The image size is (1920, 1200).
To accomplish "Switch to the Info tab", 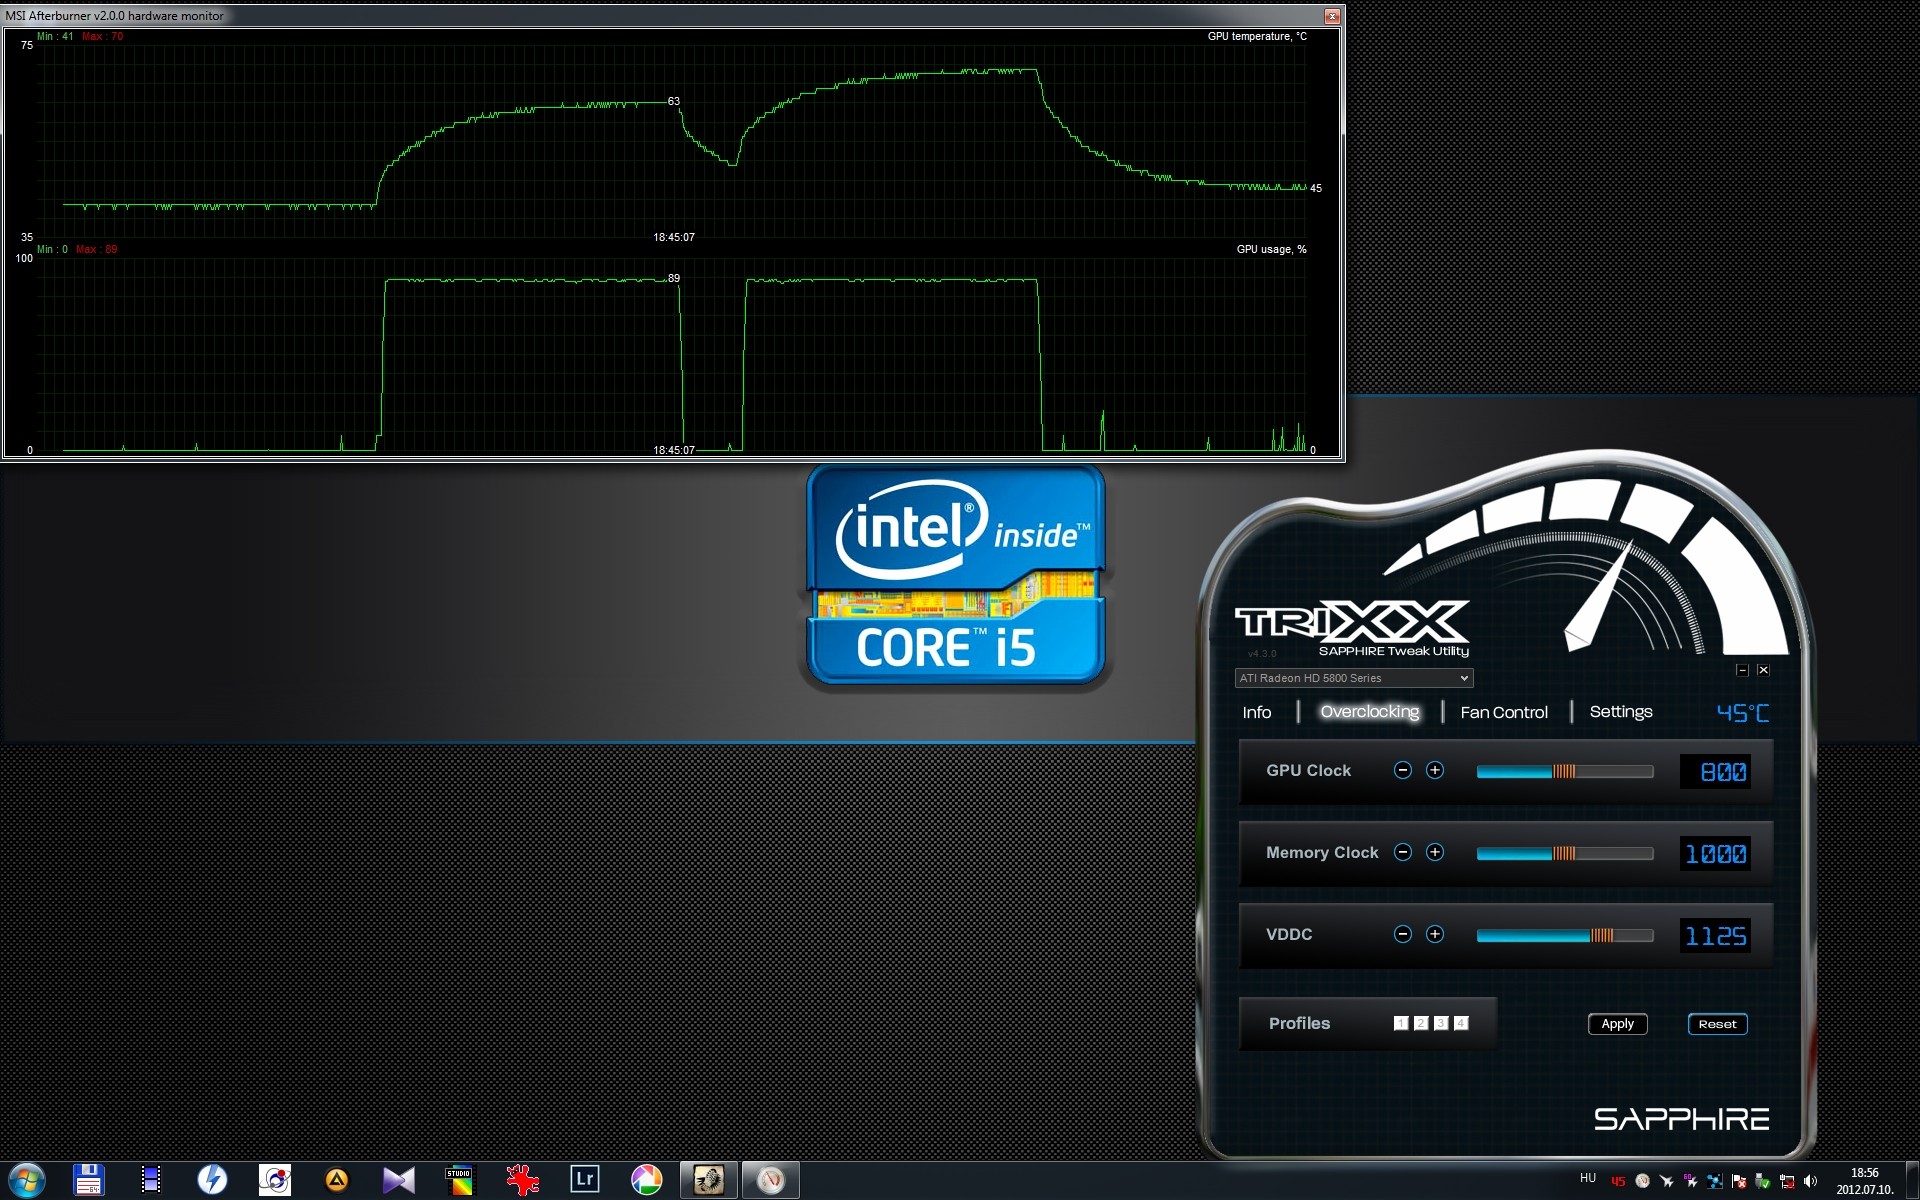I will [1257, 712].
